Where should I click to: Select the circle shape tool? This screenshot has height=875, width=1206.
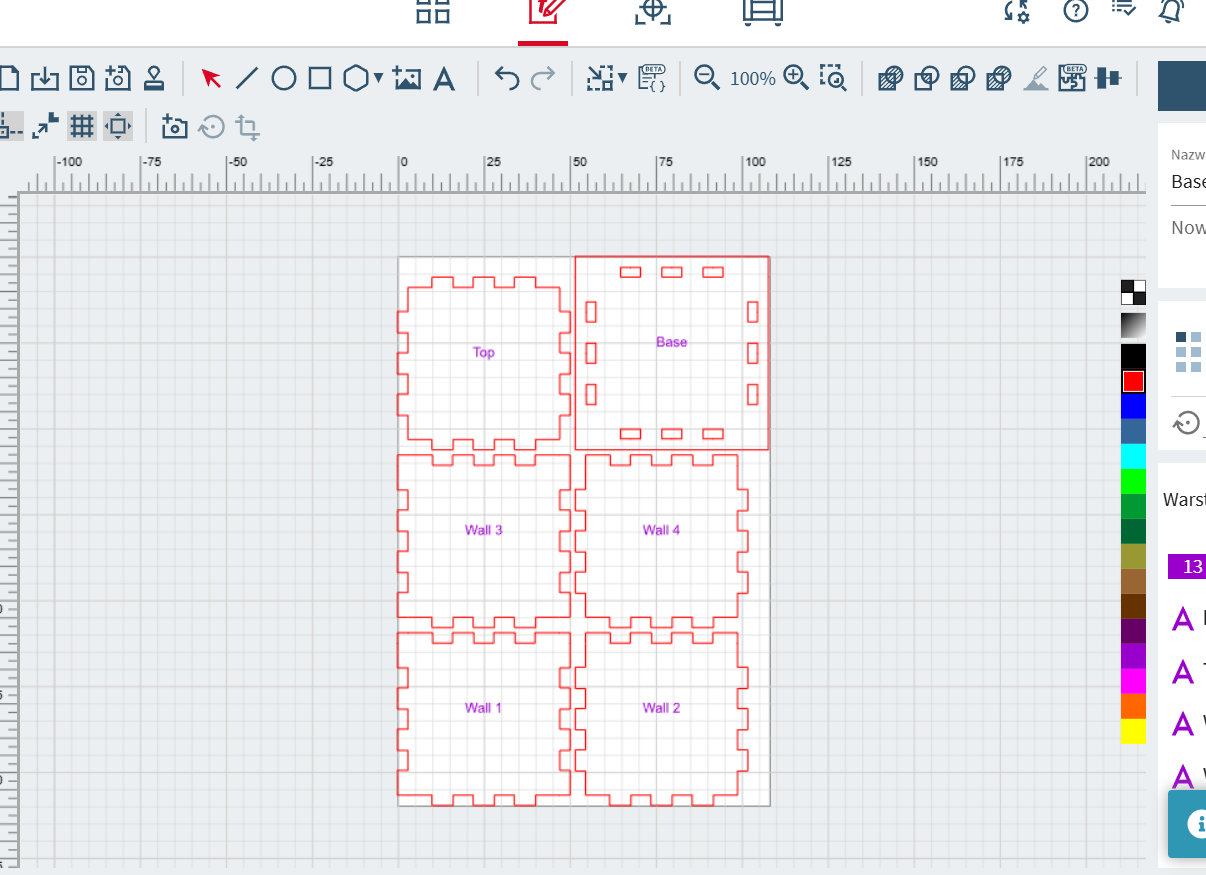click(x=284, y=78)
